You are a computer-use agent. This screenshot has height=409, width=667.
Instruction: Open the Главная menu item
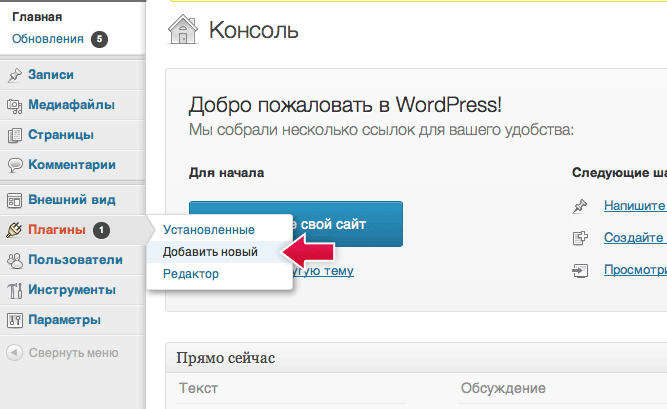37,17
